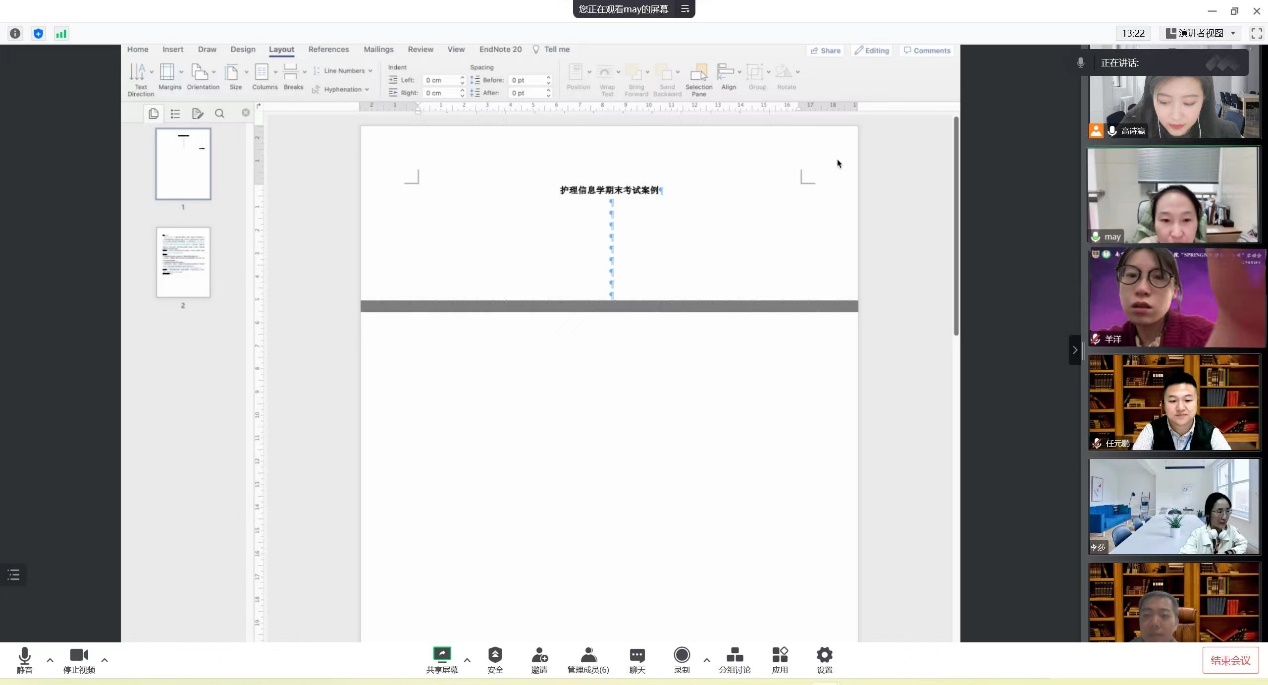The image size is (1268, 685).
Task: Click the 邀请 invite icon
Action: click(x=539, y=655)
